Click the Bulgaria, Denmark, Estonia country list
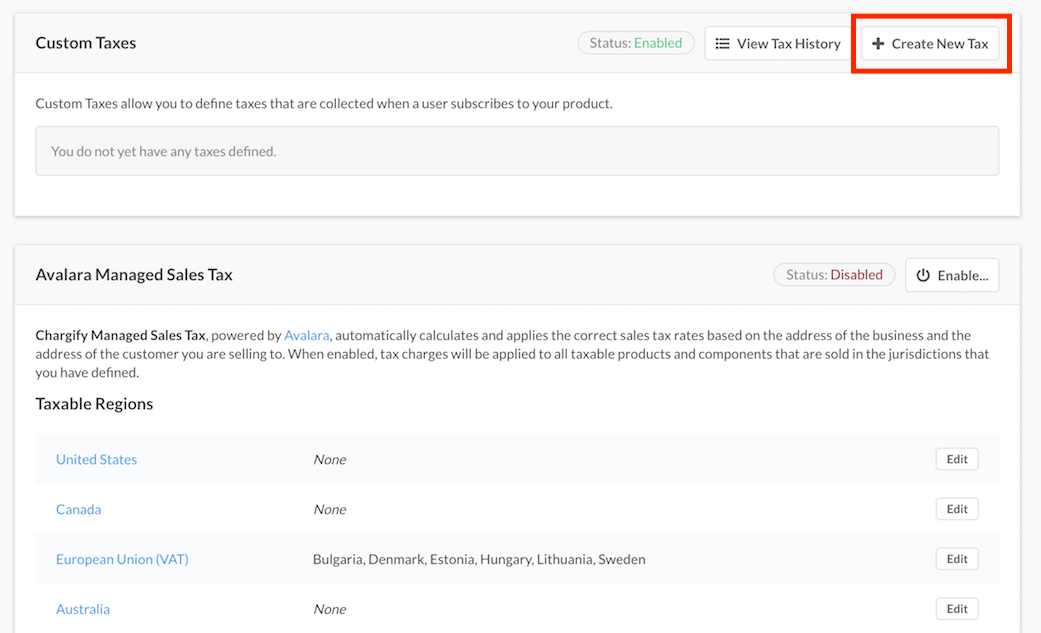This screenshot has width=1041, height=633. 479,559
